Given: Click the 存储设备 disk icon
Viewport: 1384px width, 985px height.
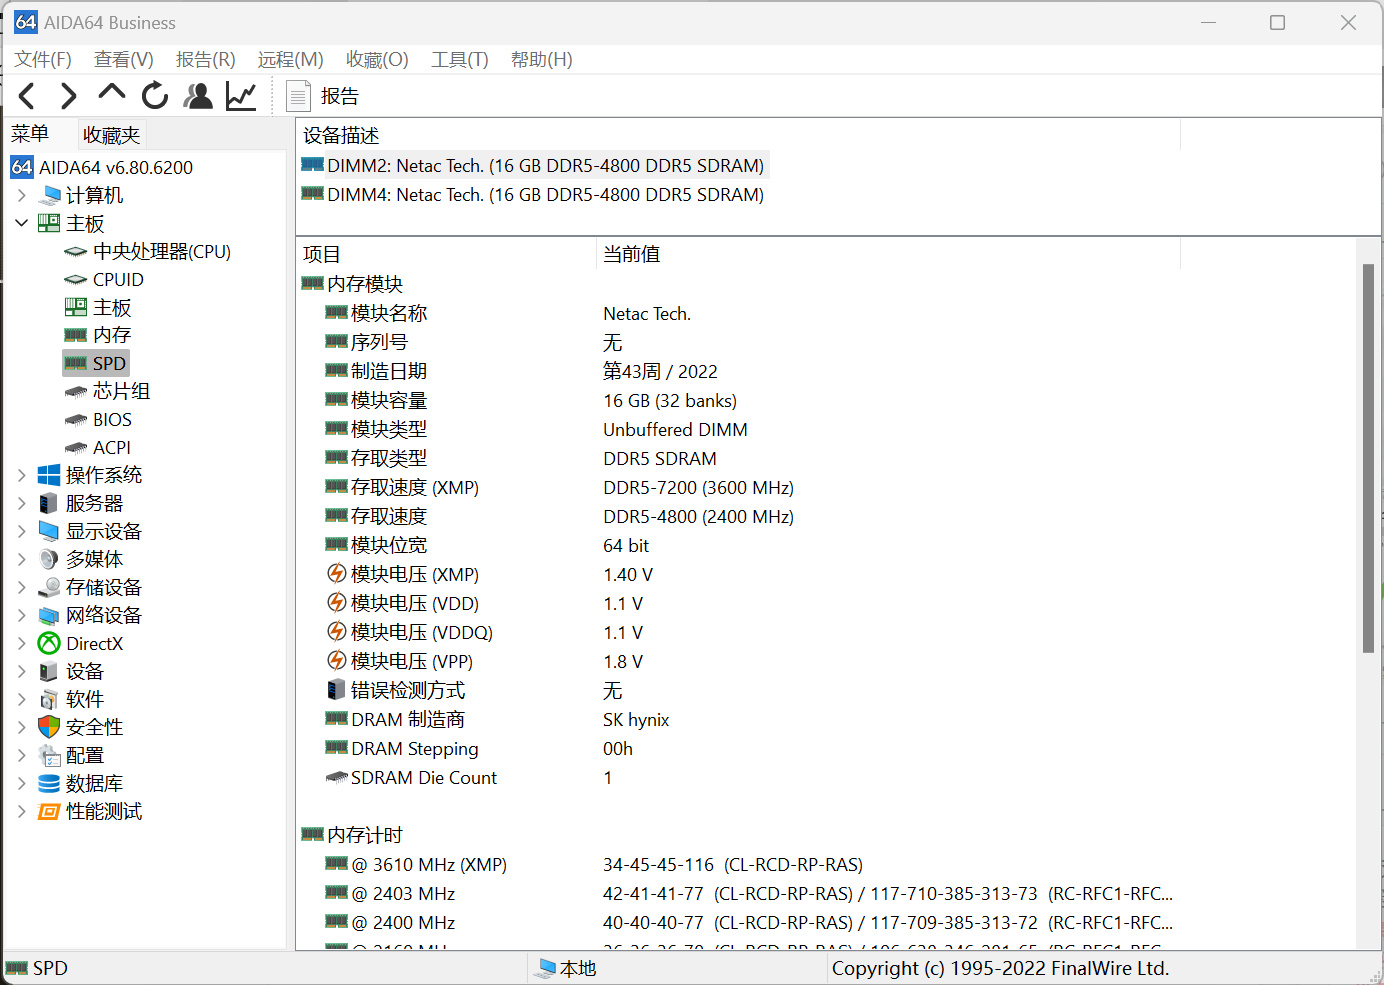Looking at the screenshot, I should pyautogui.click(x=49, y=587).
